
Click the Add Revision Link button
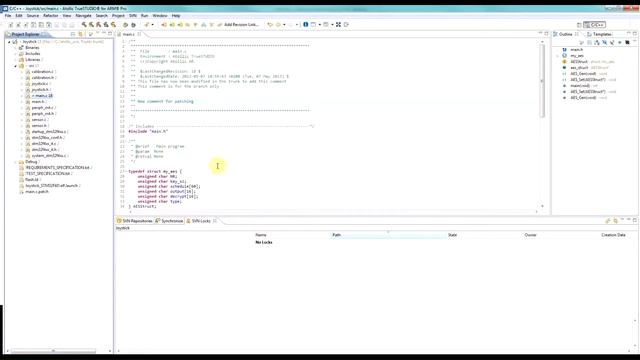tap(238, 24)
